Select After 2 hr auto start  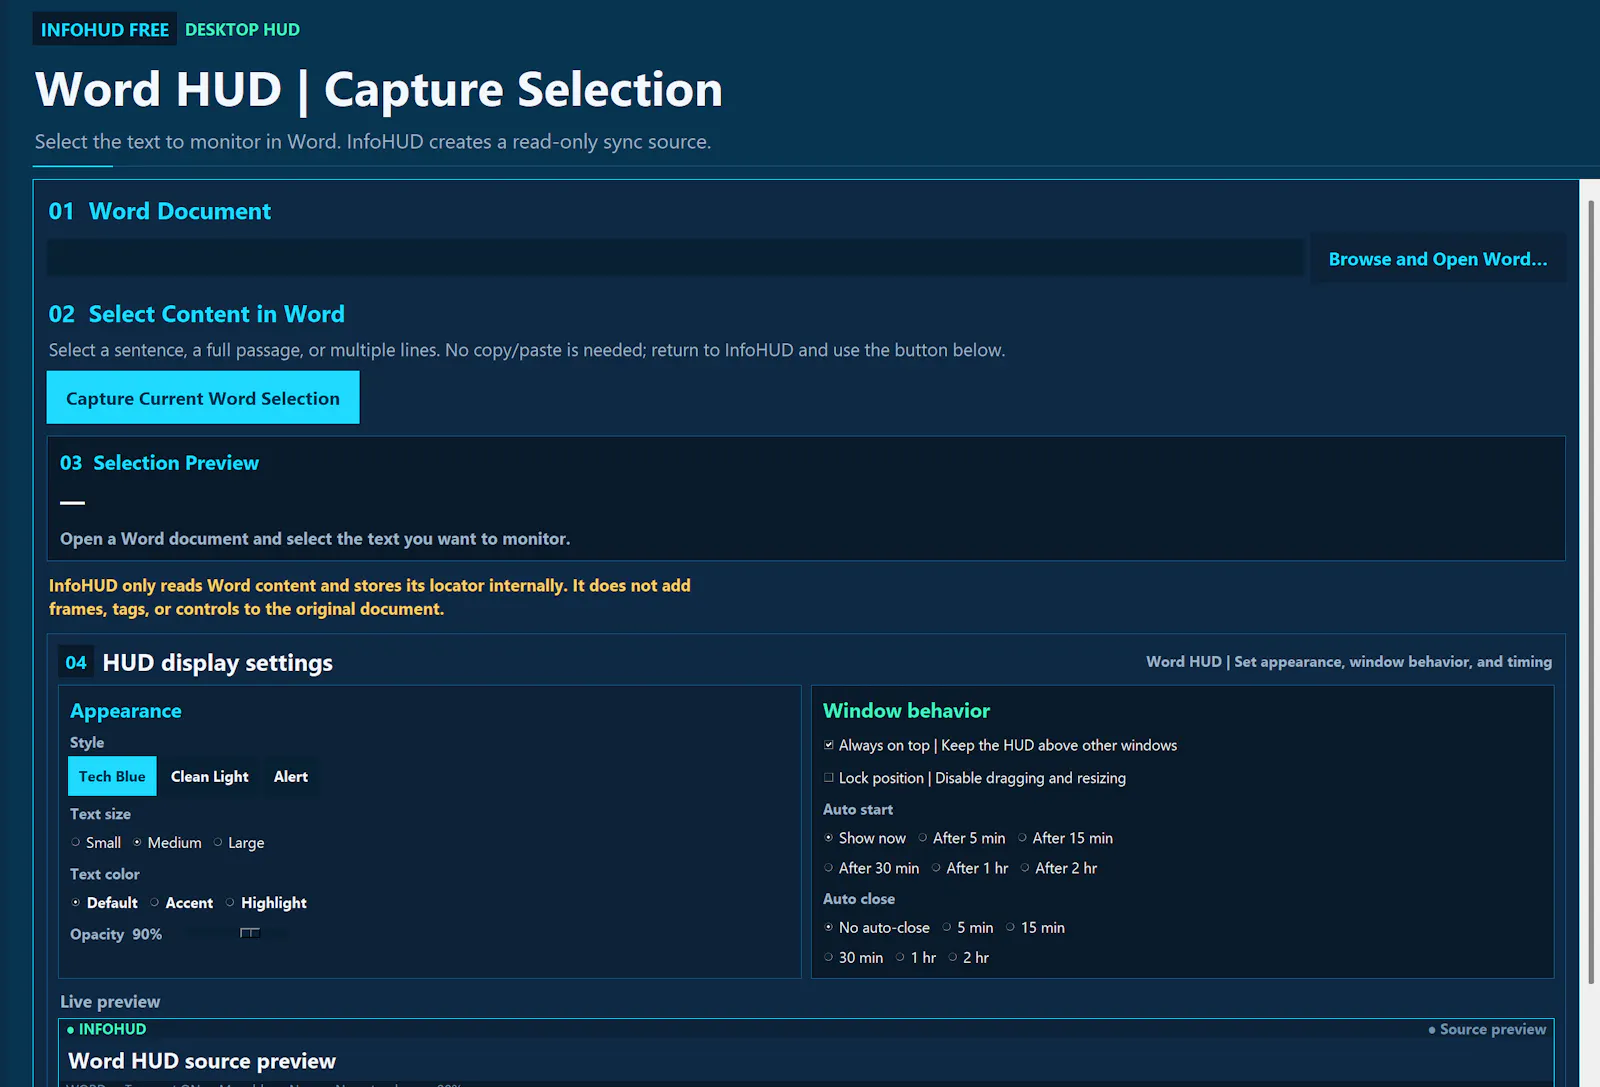[x=1059, y=868]
